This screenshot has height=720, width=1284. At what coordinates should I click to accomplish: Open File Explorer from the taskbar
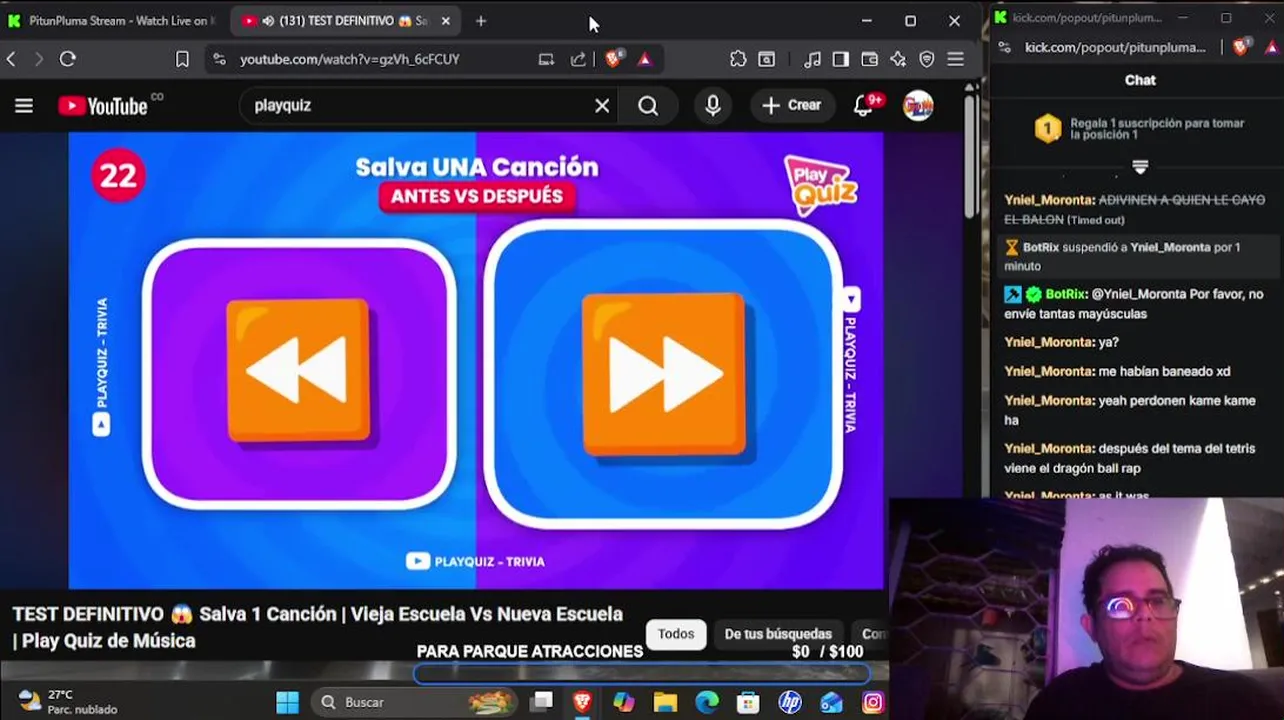(665, 702)
